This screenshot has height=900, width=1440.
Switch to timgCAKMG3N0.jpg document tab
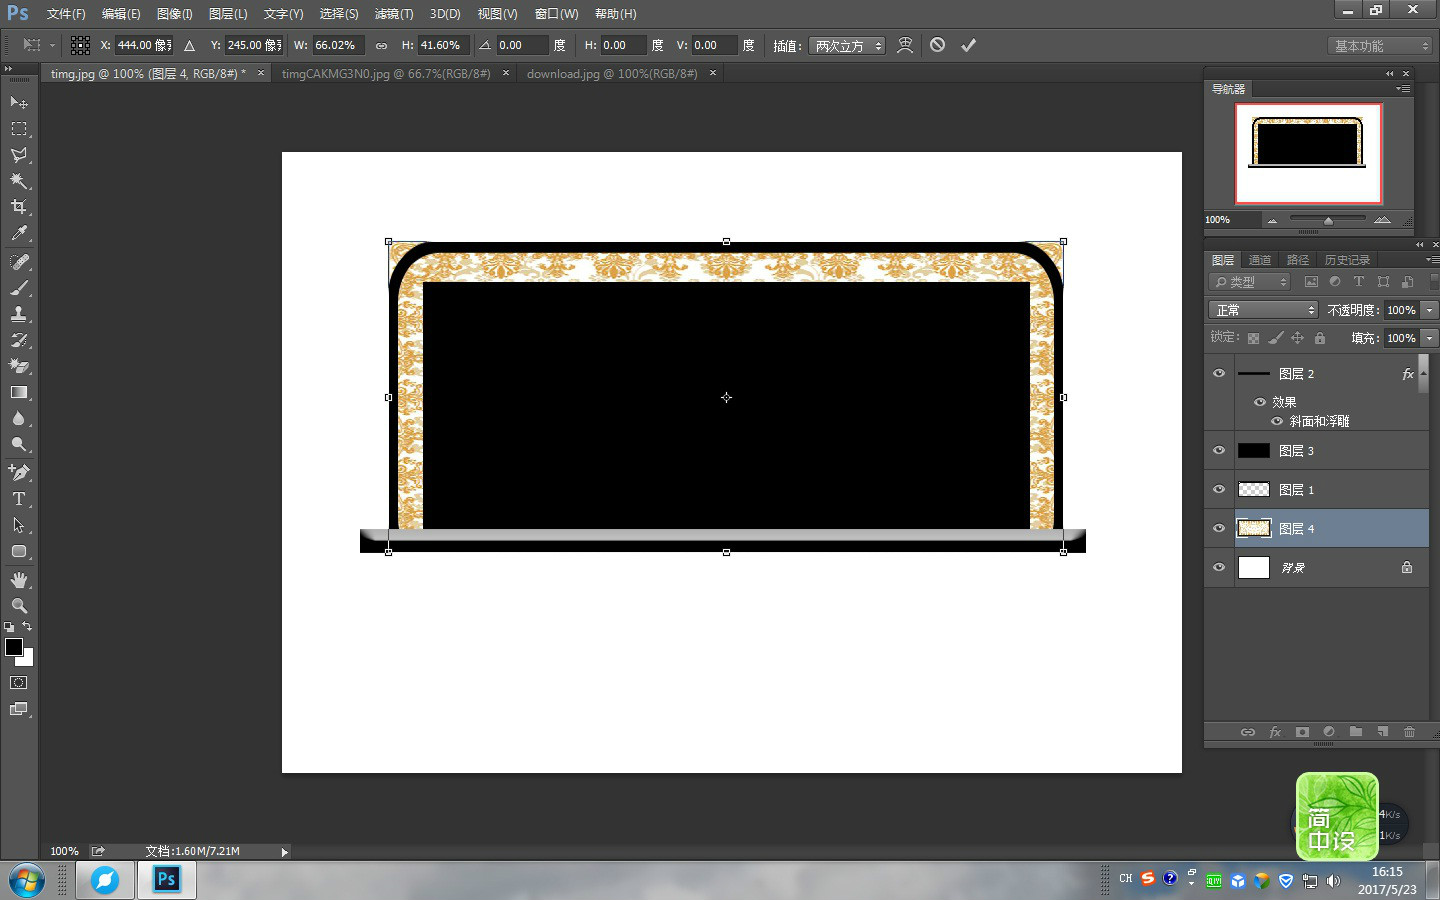coord(386,74)
